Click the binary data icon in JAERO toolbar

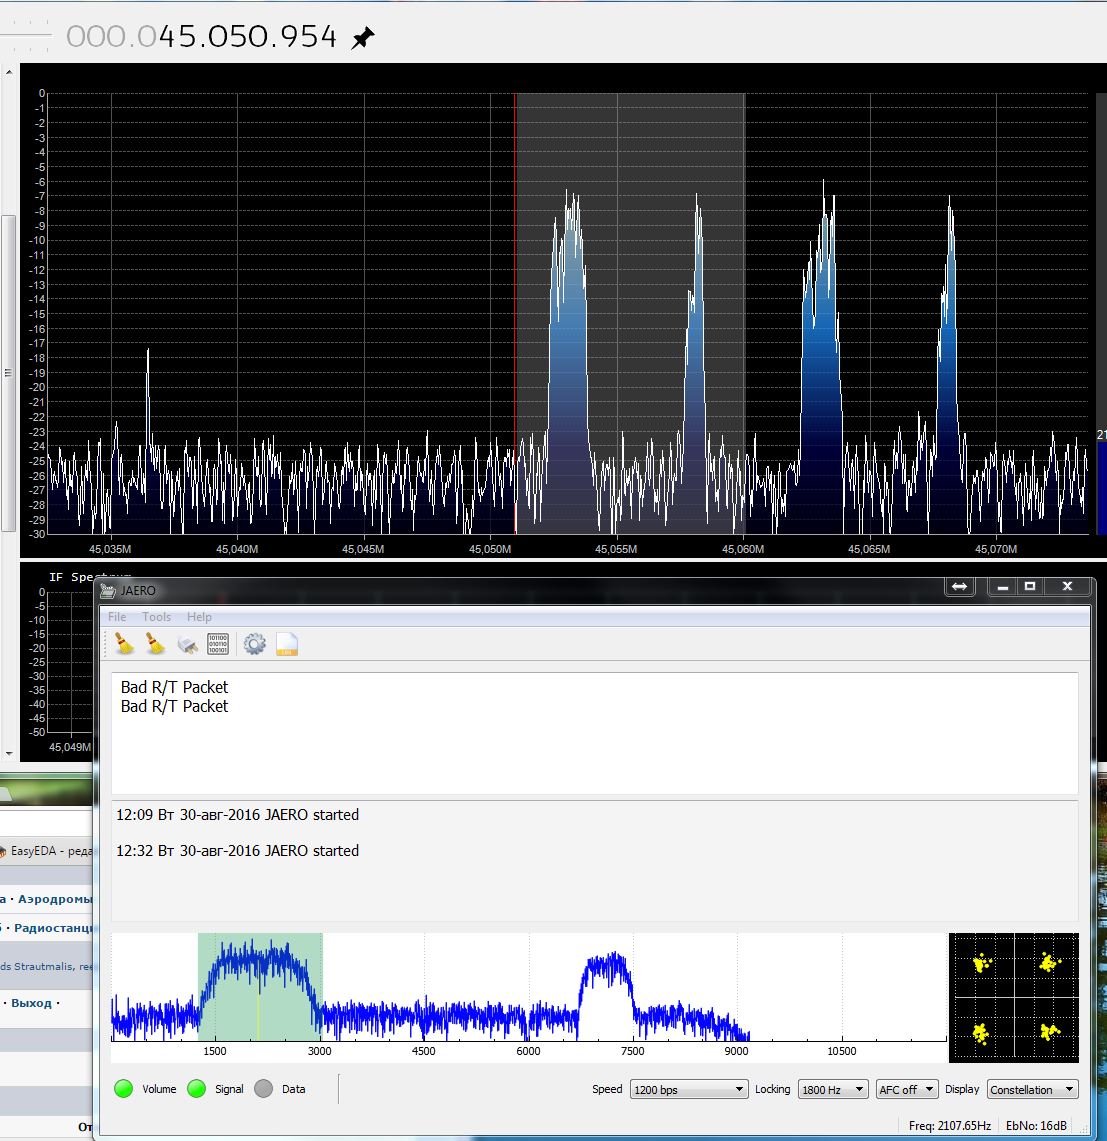pos(218,644)
